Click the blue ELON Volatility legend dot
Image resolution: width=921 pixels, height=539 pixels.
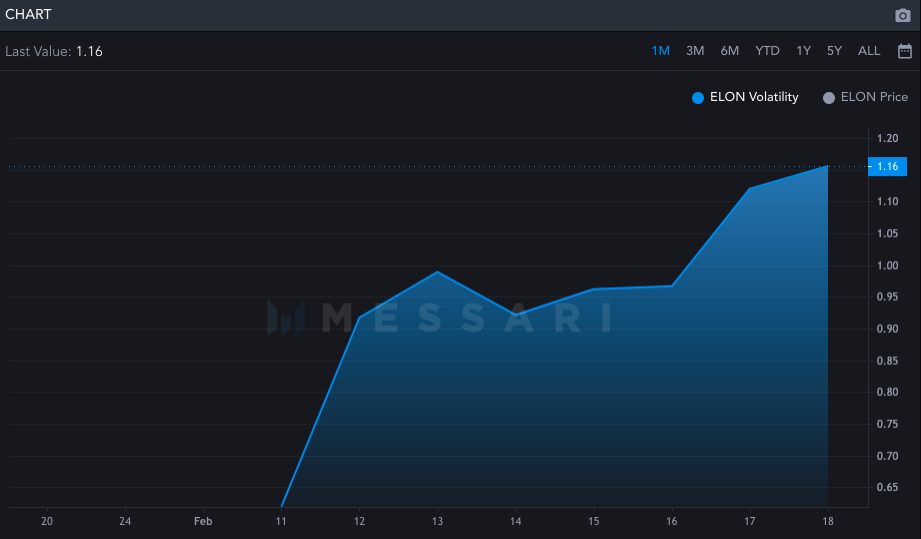click(x=698, y=98)
